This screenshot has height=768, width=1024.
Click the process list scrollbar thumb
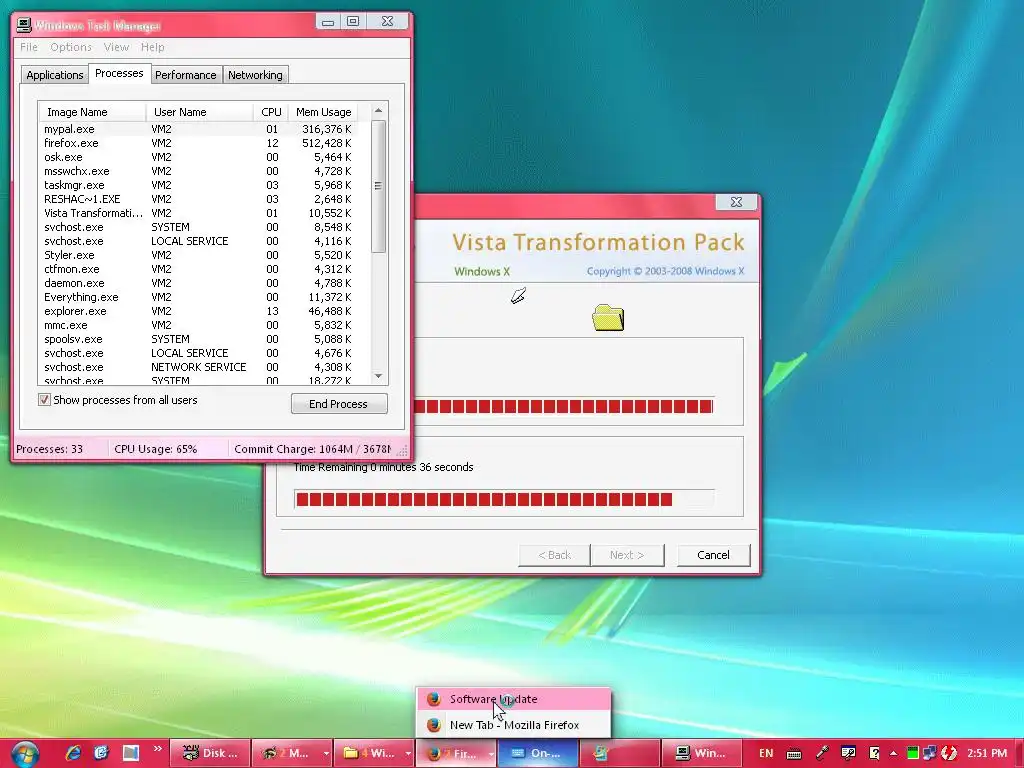(378, 186)
